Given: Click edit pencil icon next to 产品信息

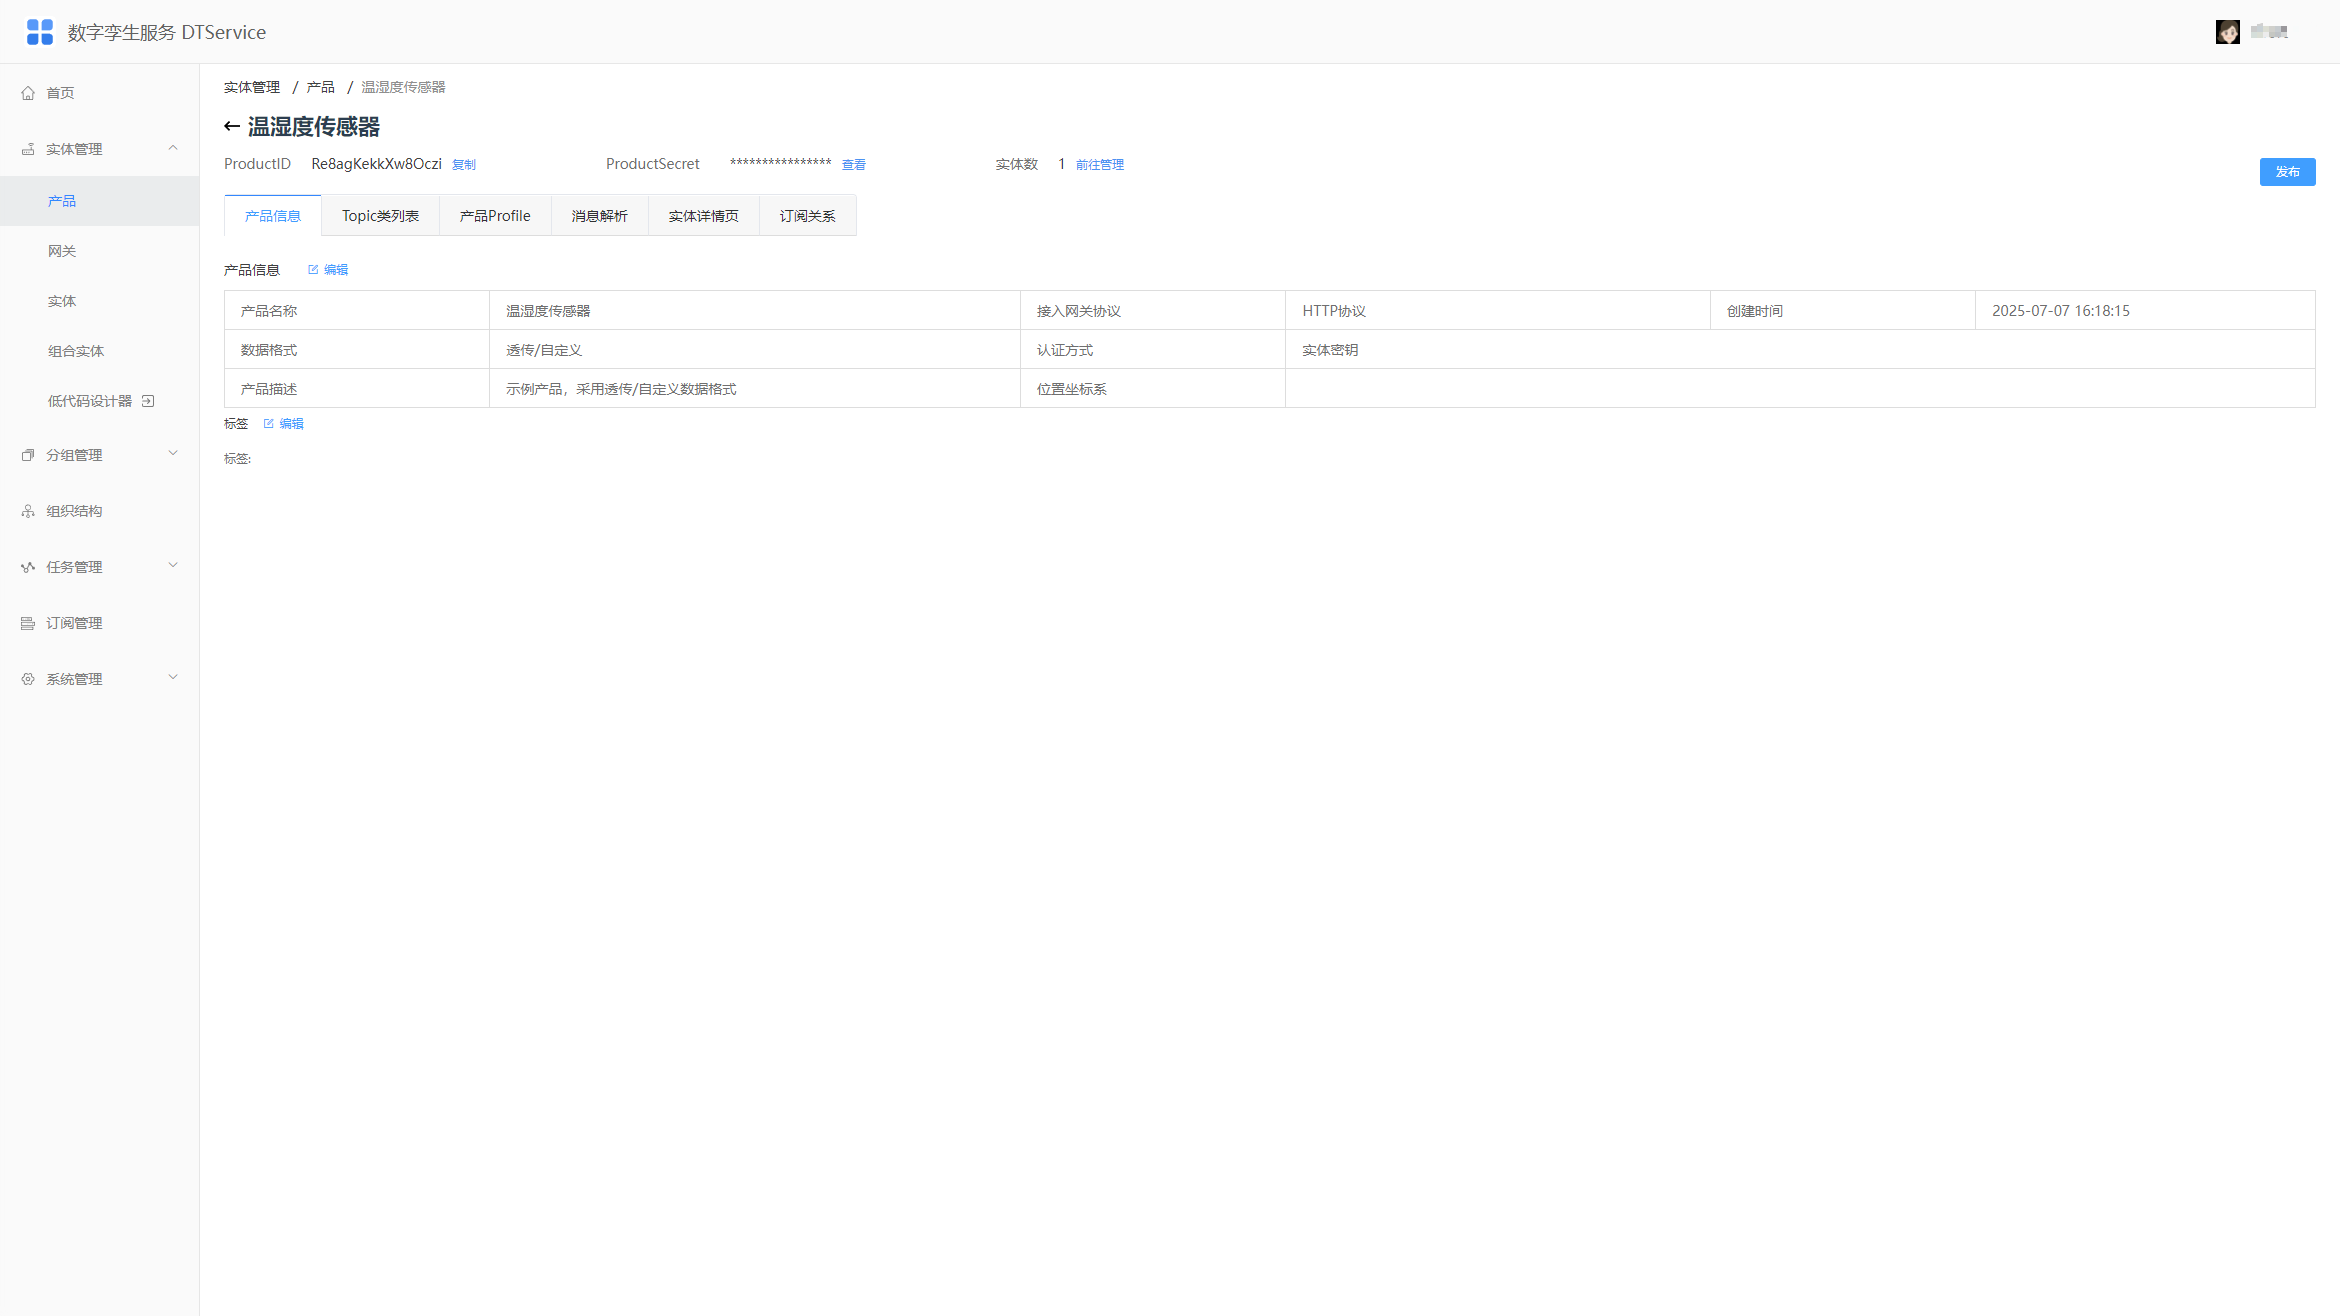Looking at the screenshot, I should (313, 270).
